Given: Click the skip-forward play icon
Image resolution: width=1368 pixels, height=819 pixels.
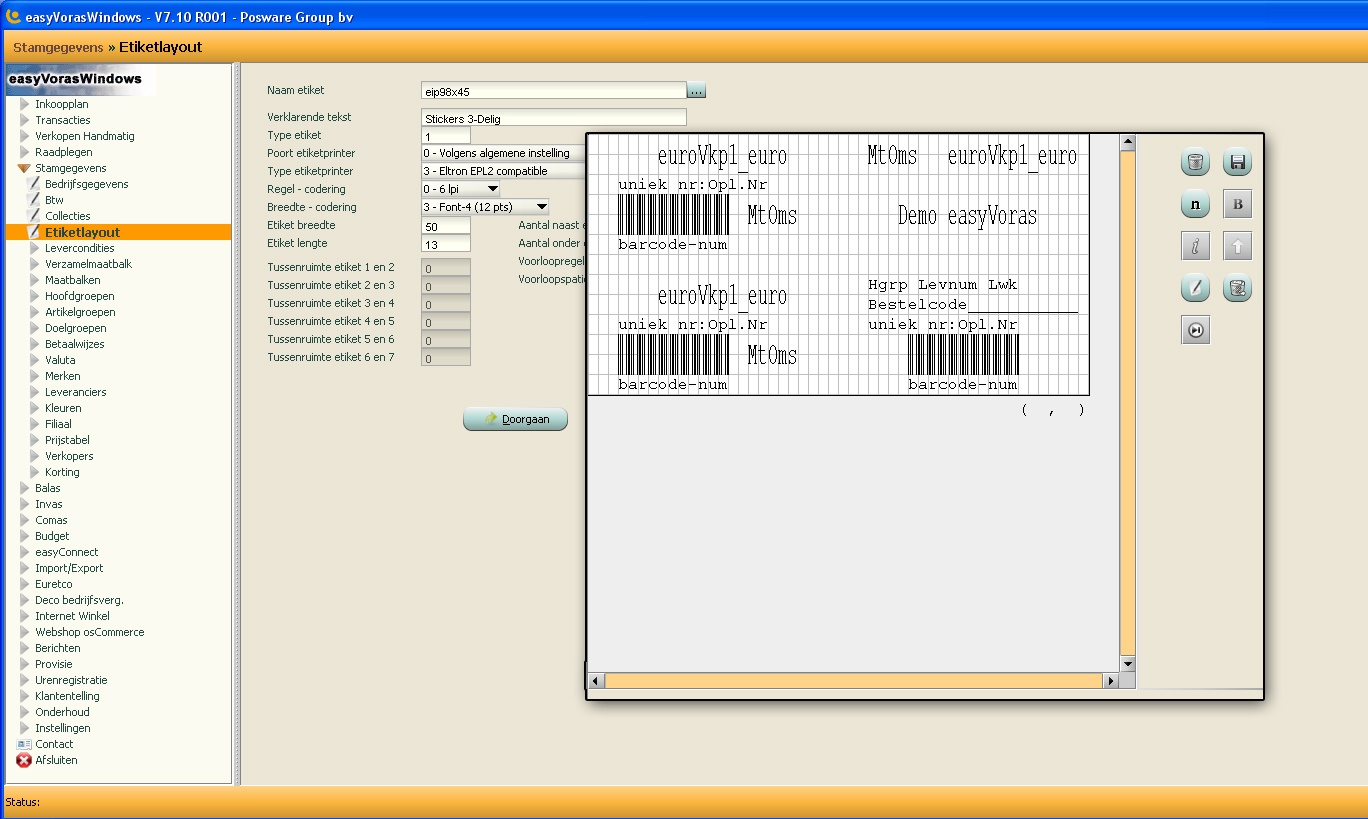Looking at the screenshot, I should (x=1195, y=331).
